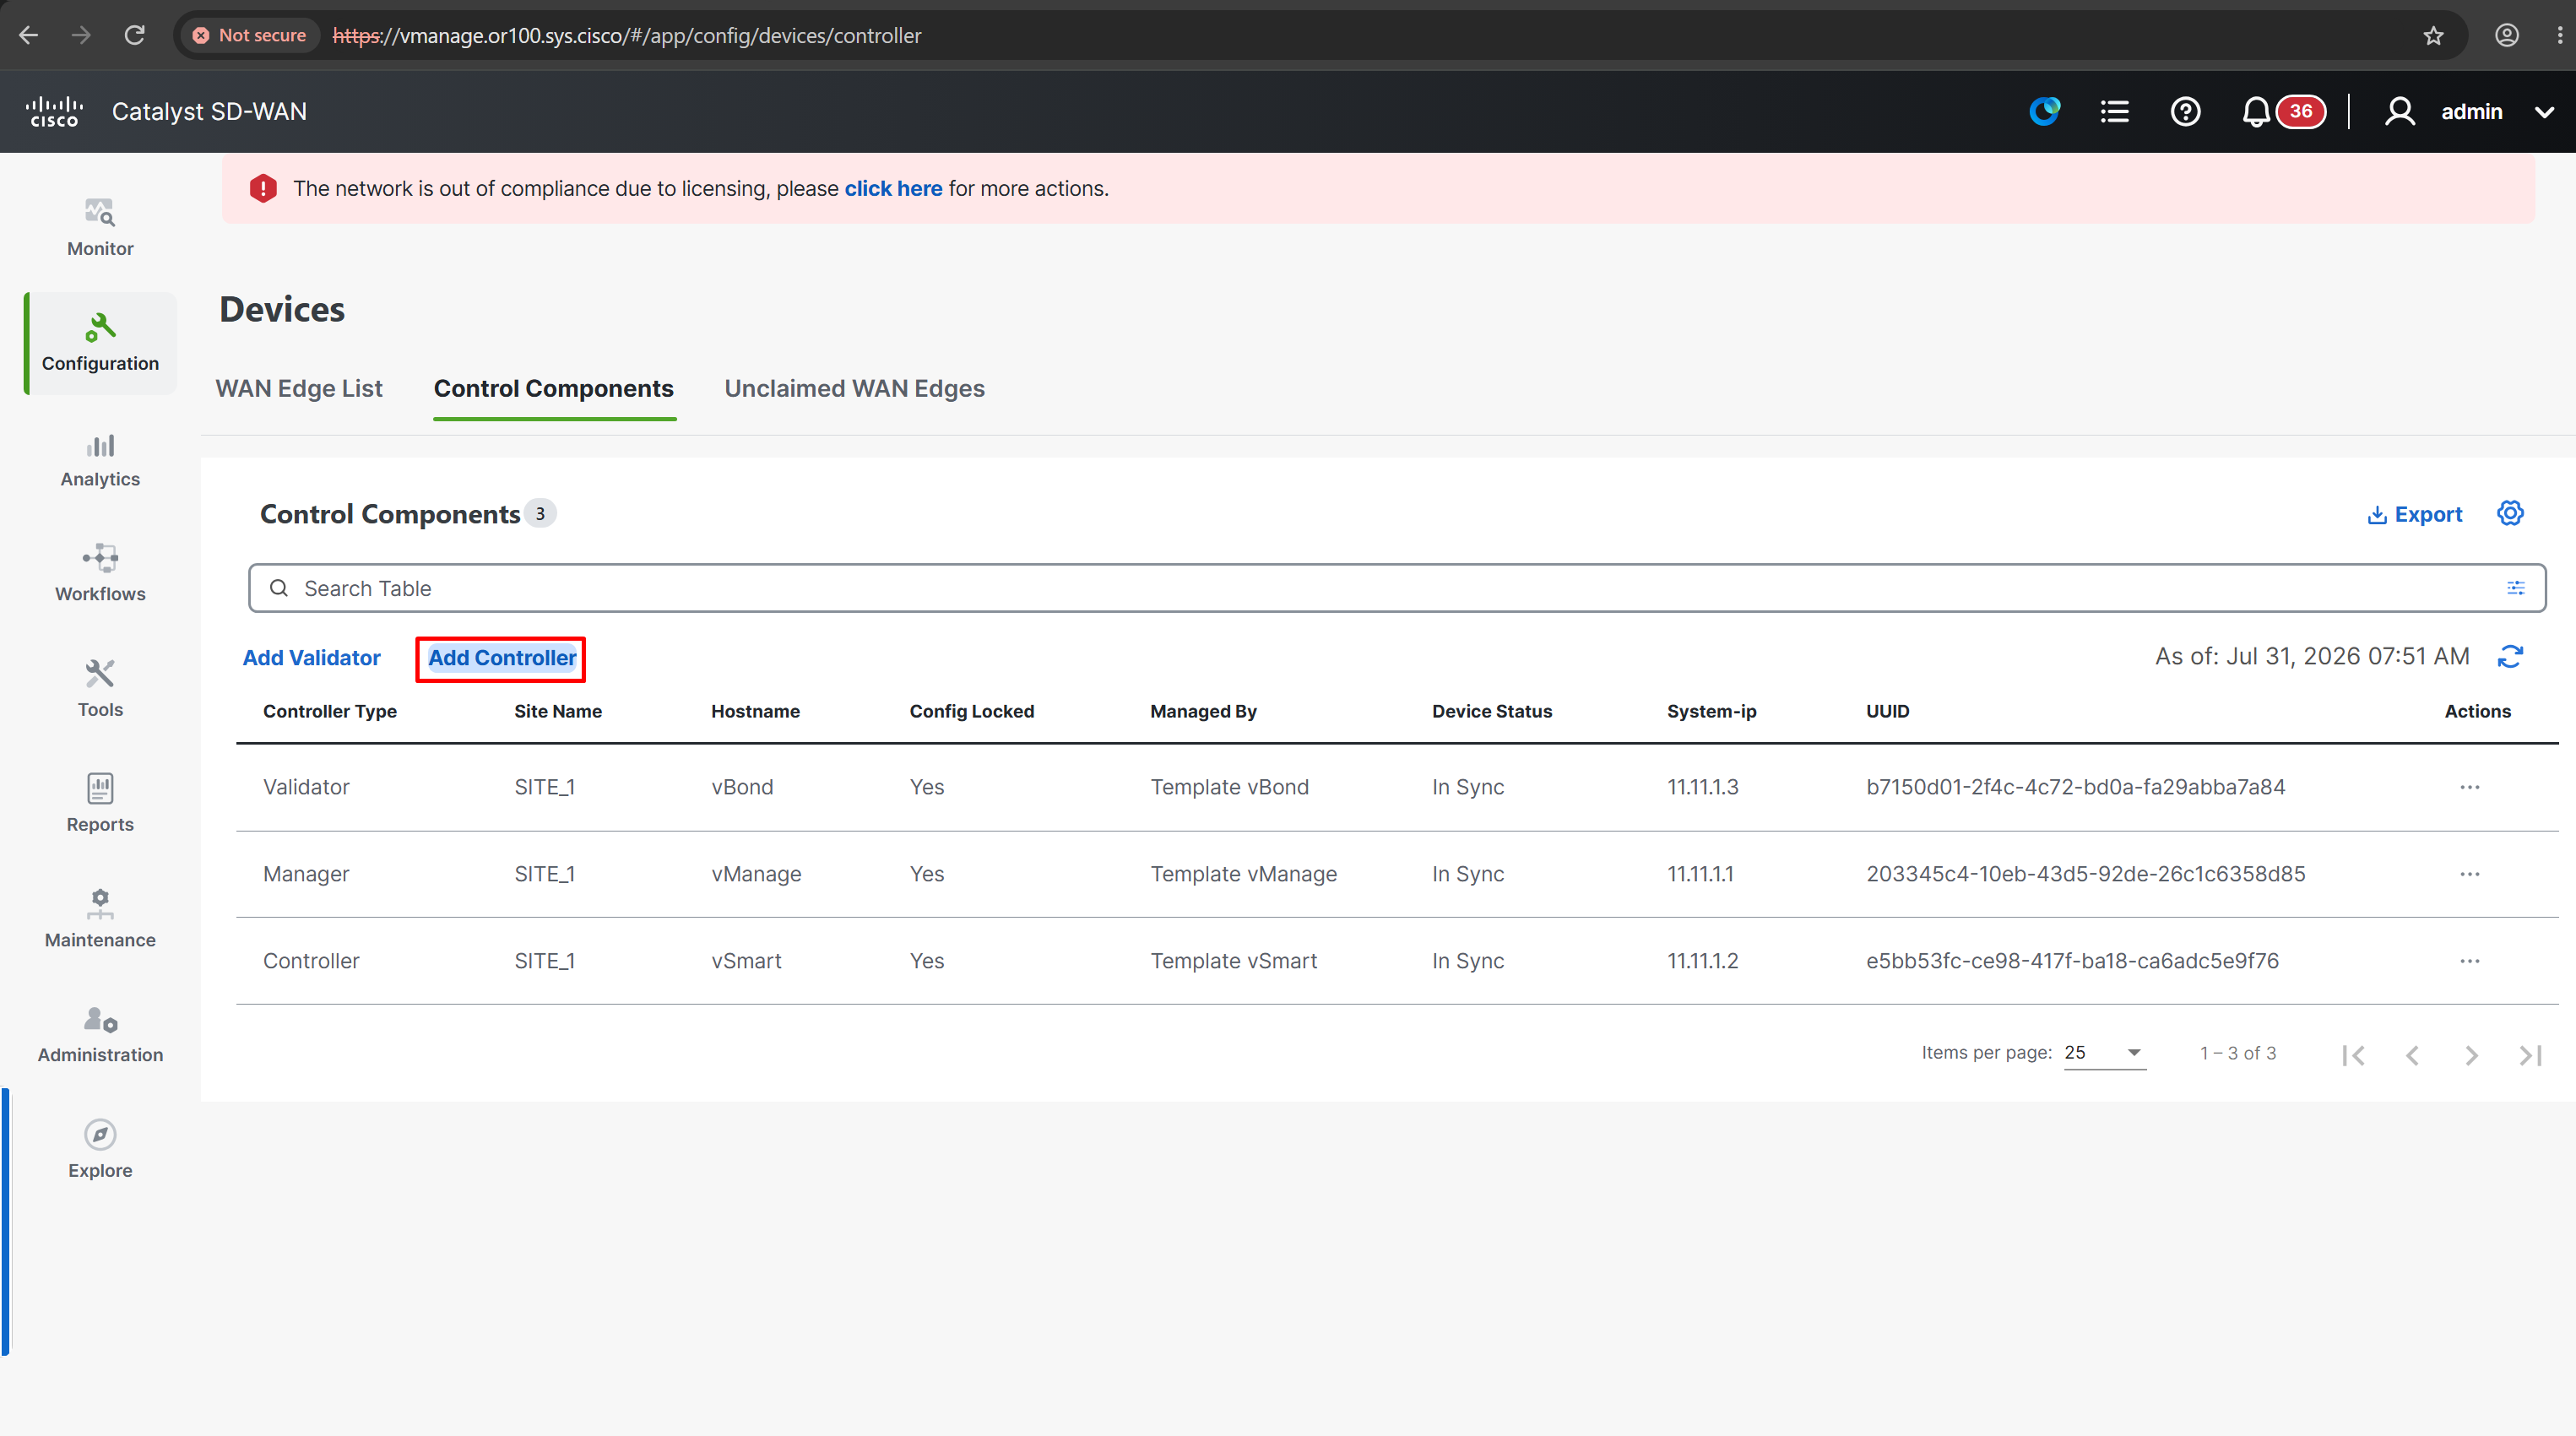Go to the next results page
This screenshot has width=2576, height=1436.
(2471, 1055)
